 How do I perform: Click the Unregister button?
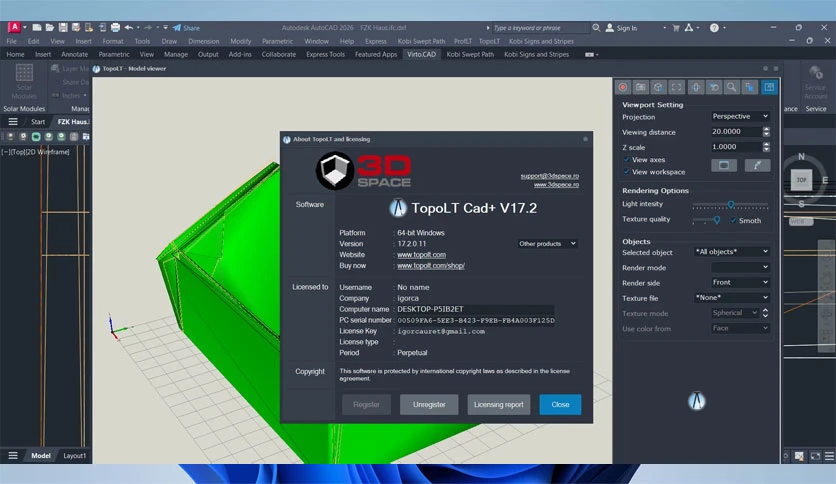[429, 405]
